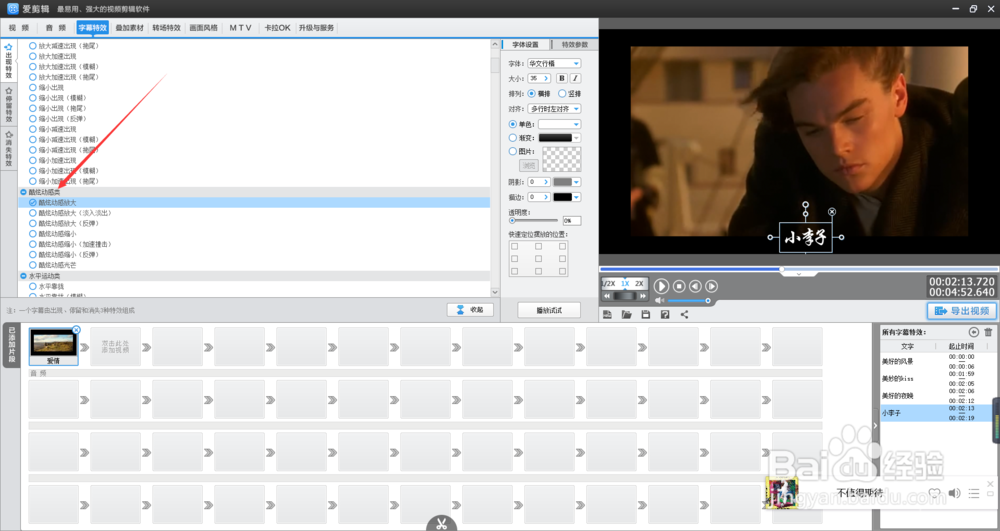Select 1/2X slow playback speed
Viewport: 1000px width, 531px height.
[608, 284]
